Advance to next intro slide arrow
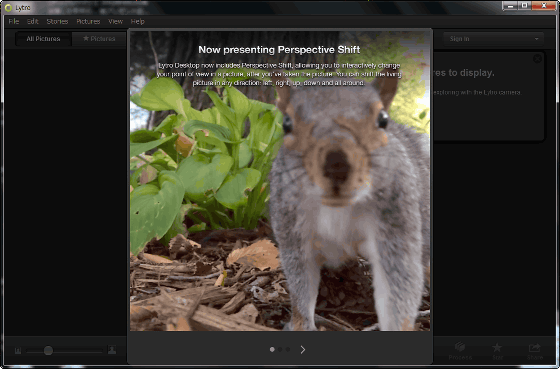 [x=302, y=350]
